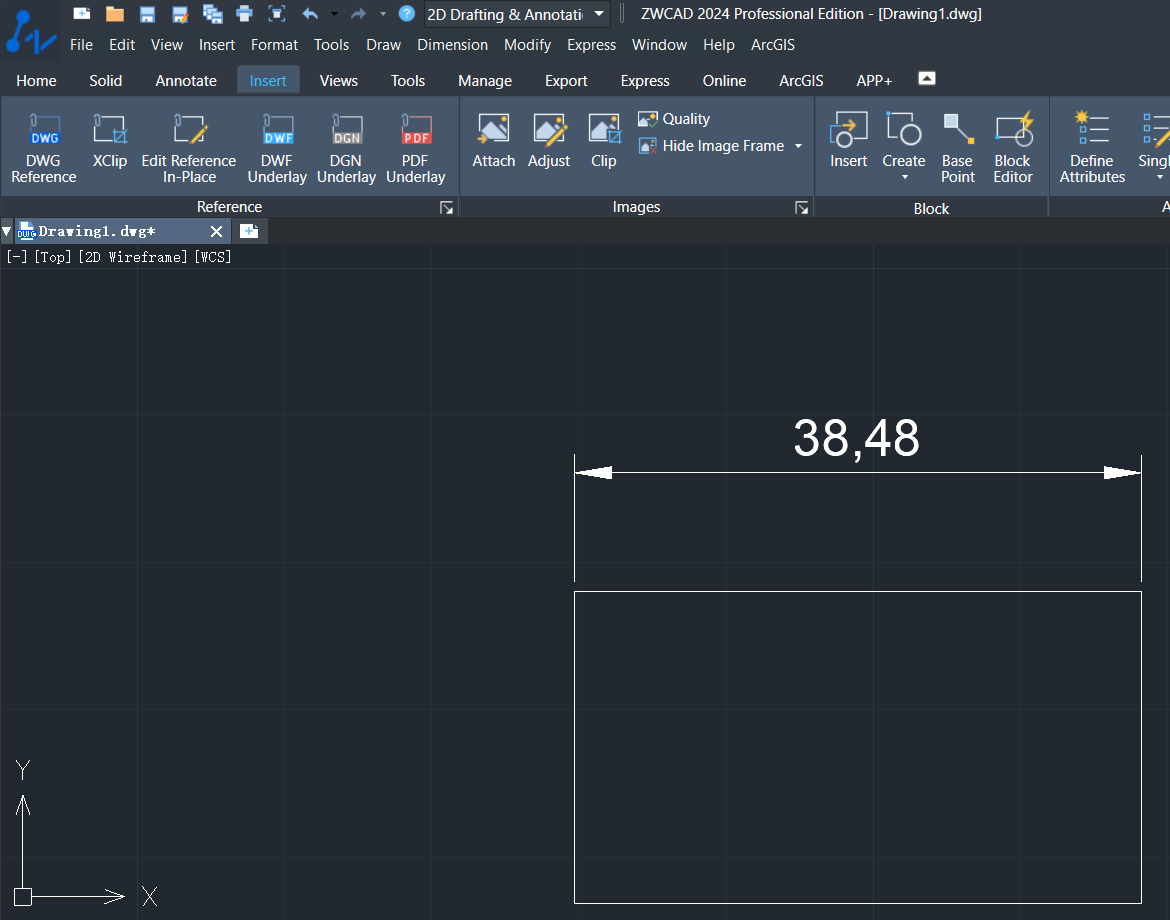Click Hide Image Frame button
1170x920 pixels.
[712, 145]
